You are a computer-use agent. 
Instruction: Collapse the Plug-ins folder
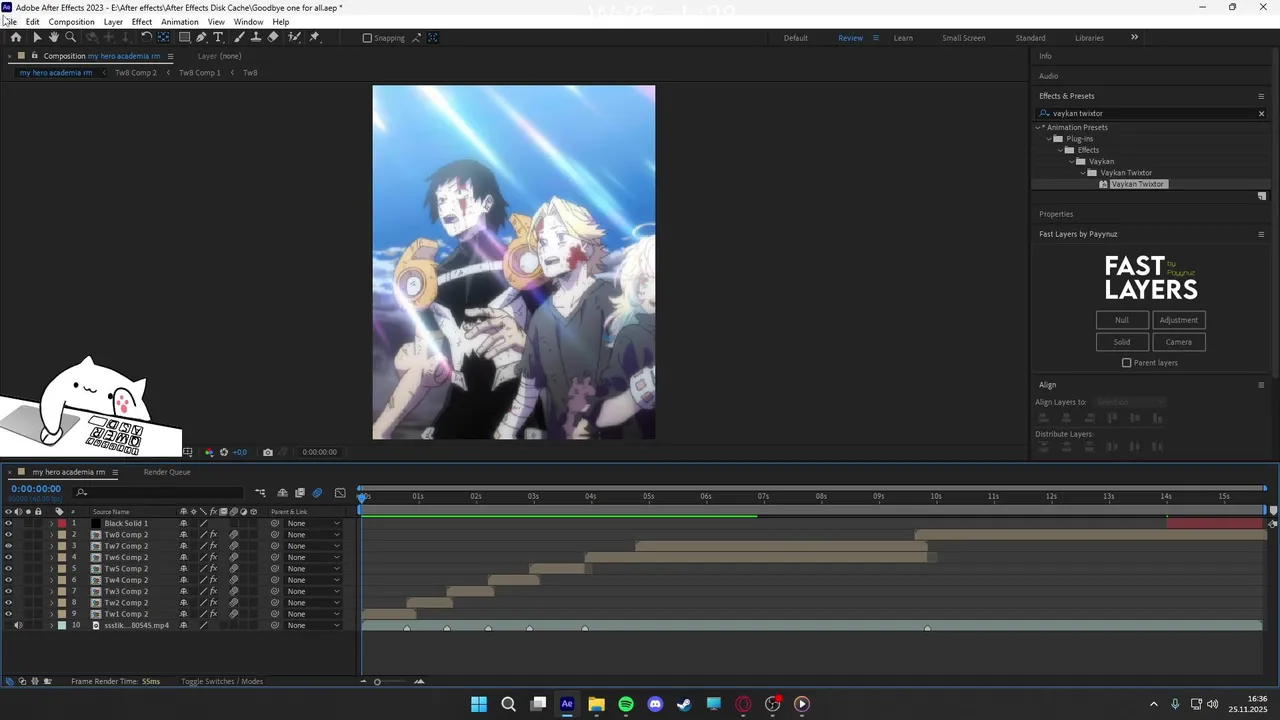tap(1049, 139)
